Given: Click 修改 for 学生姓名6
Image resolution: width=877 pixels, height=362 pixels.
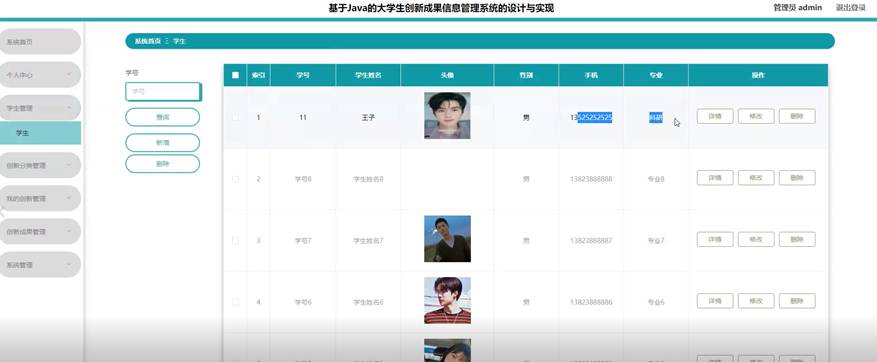Looking at the screenshot, I should pos(756,301).
